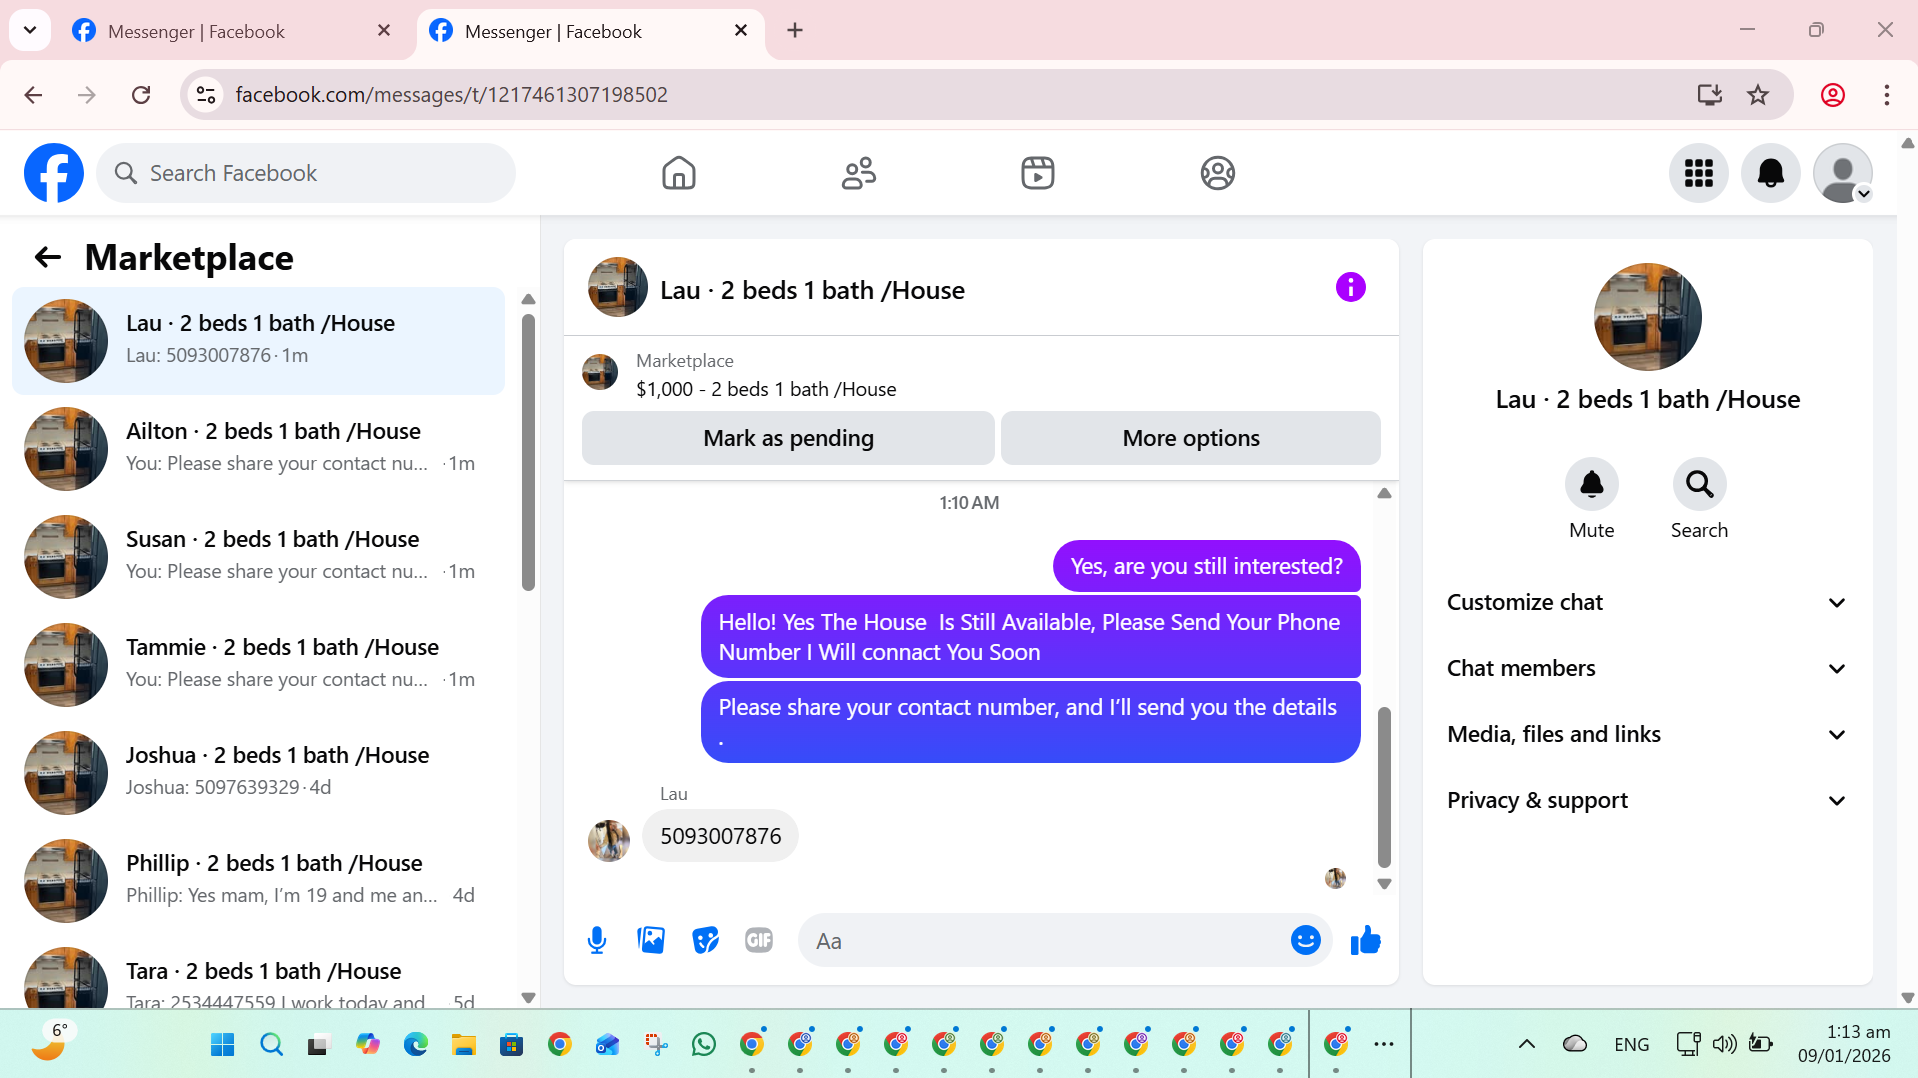This screenshot has width=1918, height=1078.
Task: Open Chrome profile icon
Action: (x=1833, y=95)
